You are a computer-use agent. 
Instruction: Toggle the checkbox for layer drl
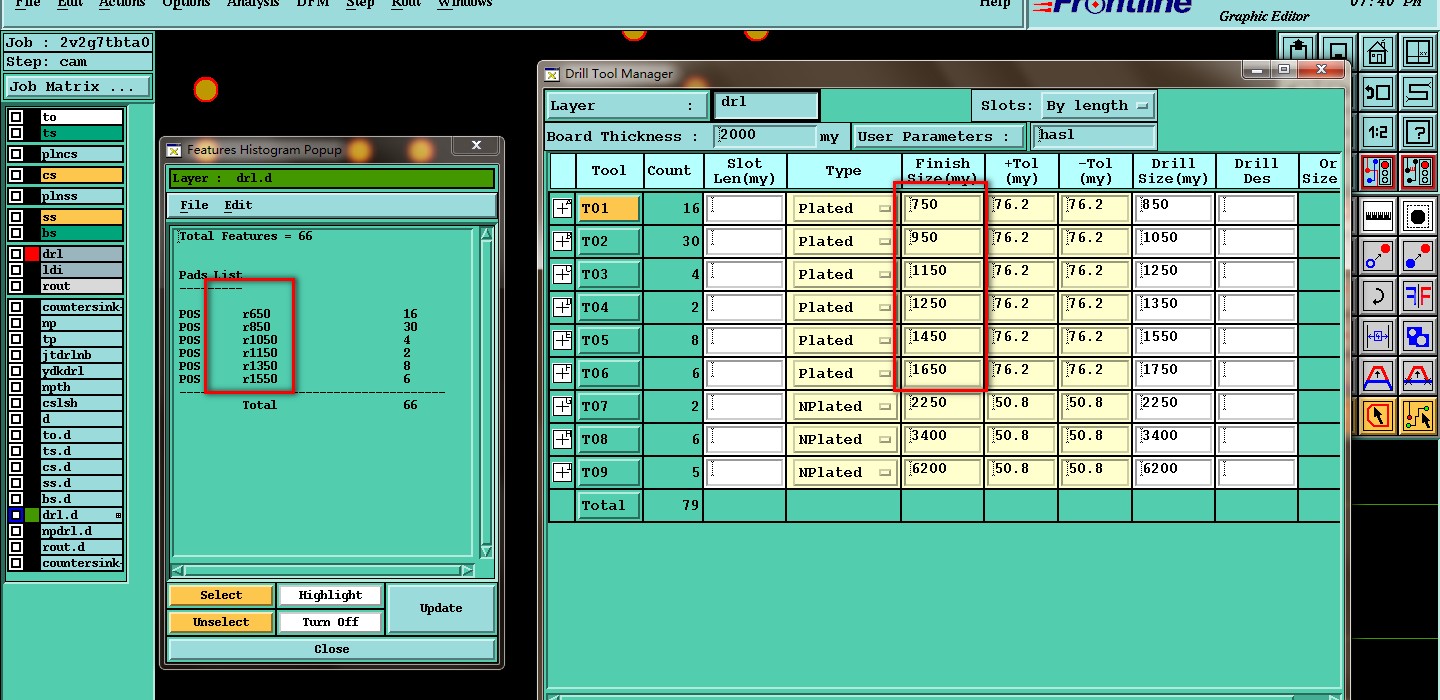click(x=16, y=254)
